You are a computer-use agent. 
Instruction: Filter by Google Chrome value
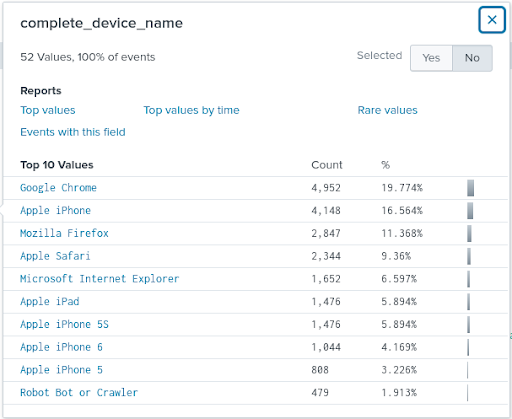point(58,188)
